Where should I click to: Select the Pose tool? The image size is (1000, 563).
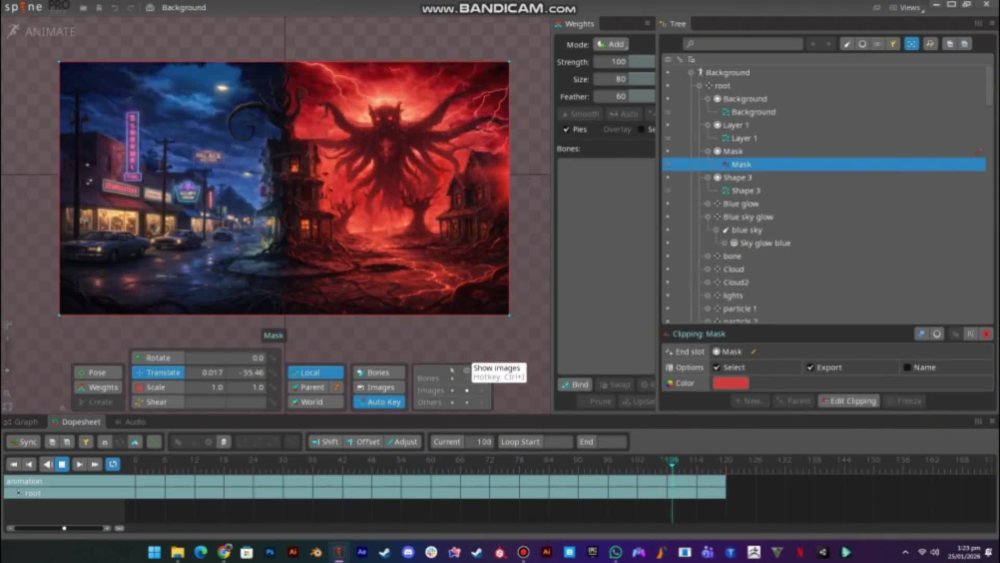98,372
